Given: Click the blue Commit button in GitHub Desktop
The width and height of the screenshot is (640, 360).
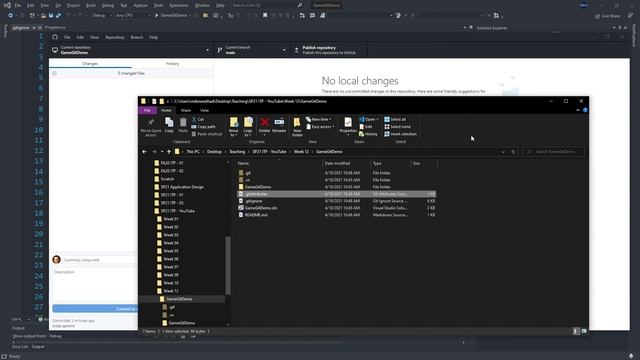Looking at the screenshot, I should [95, 309].
